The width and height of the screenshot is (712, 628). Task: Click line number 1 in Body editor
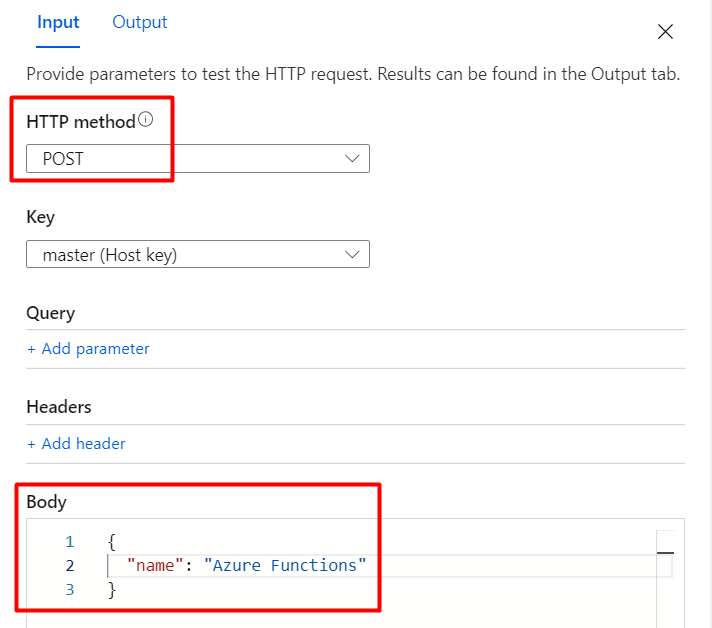pos(70,542)
